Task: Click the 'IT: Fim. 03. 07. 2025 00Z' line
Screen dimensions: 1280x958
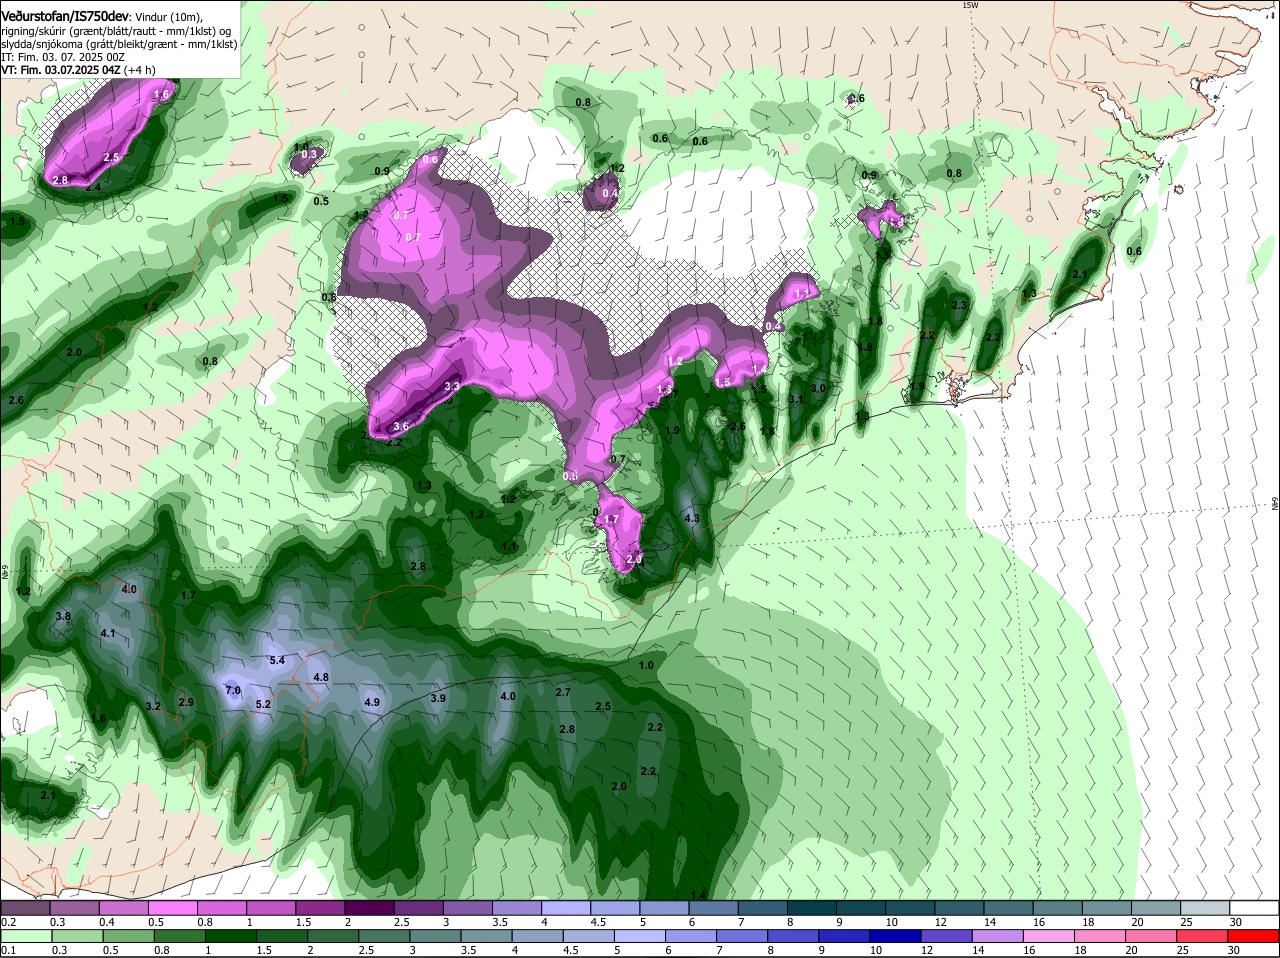Action: [63, 57]
